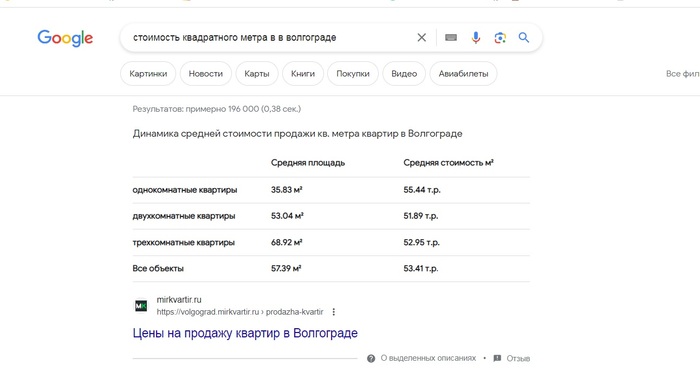Click the mirkvartir.ru site favicon
Viewport: 700px width, 390px height.
point(141,306)
